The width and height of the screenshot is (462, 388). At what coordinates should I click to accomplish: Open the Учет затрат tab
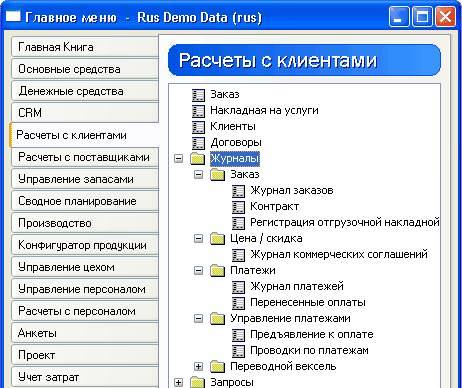(x=85, y=377)
